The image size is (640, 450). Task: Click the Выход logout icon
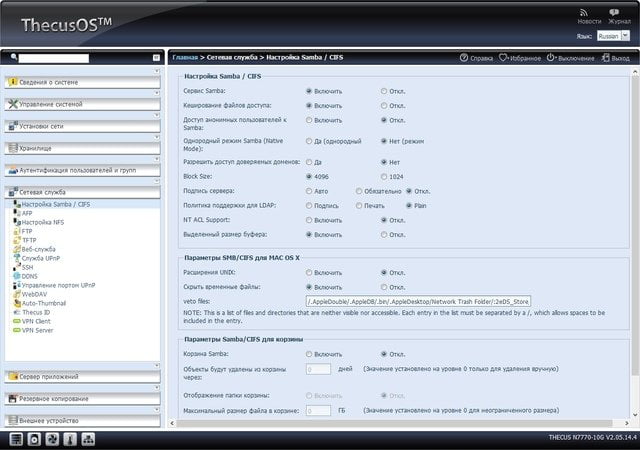(x=605, y=58)
